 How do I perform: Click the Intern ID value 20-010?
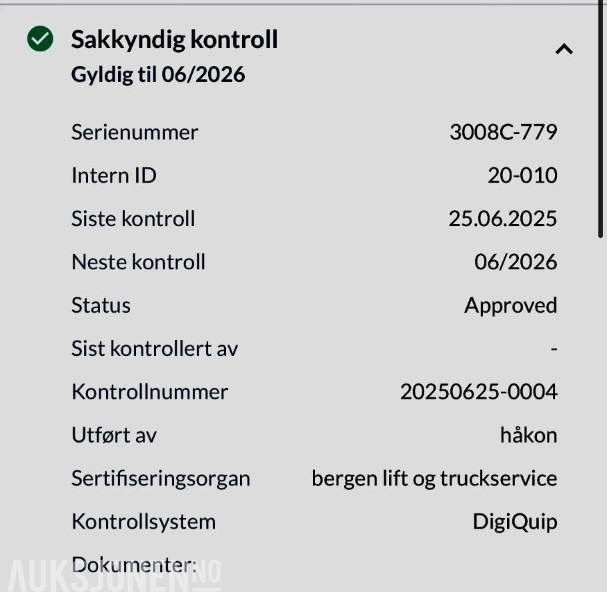(522, 176)
